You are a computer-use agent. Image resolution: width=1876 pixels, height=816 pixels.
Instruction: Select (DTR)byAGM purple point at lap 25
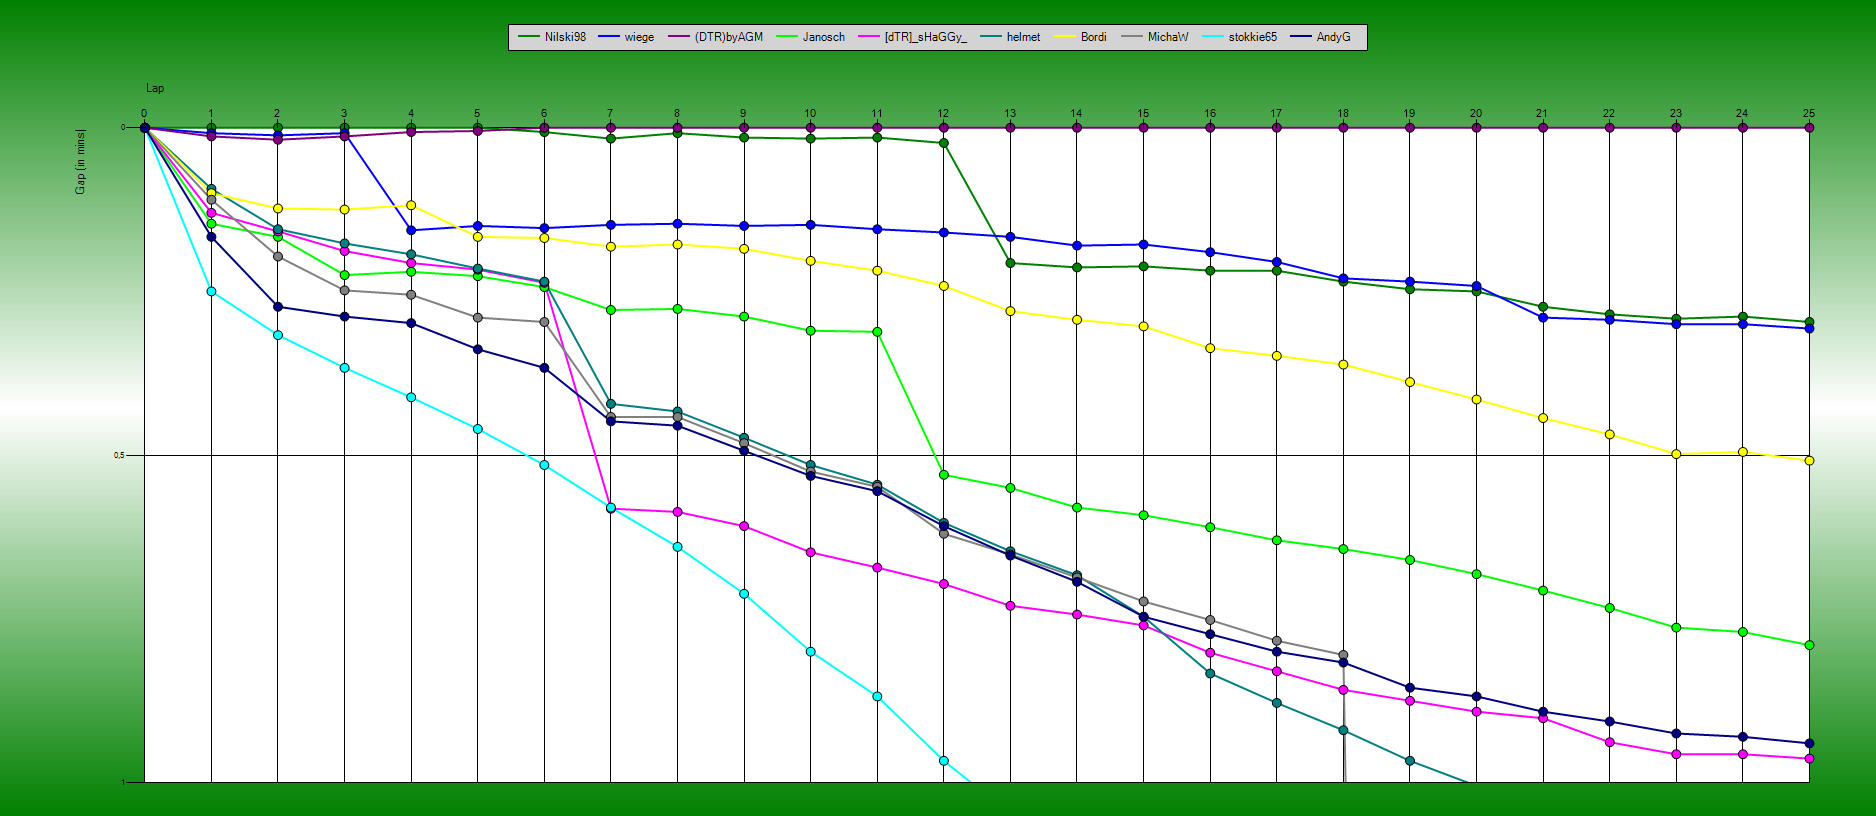(1809, 128)
